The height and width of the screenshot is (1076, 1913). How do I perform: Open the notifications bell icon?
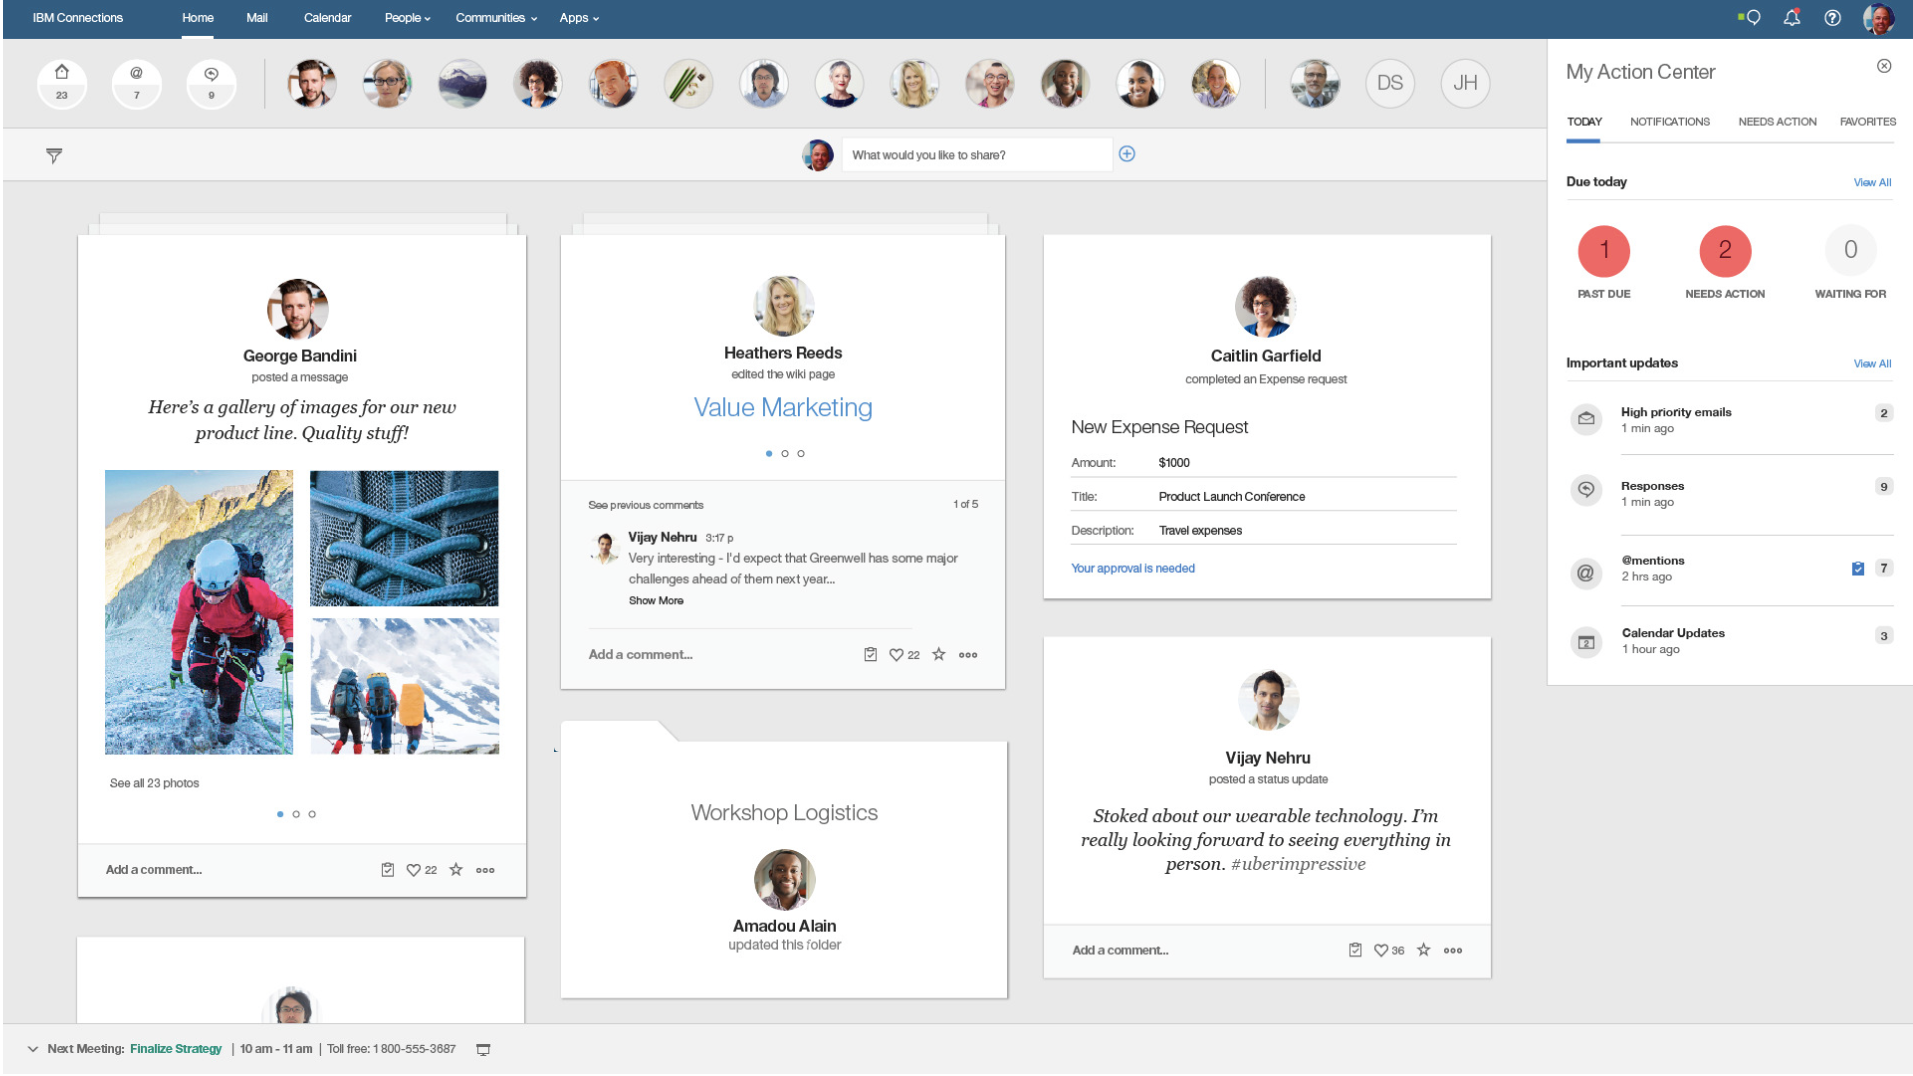(1791, 18)
